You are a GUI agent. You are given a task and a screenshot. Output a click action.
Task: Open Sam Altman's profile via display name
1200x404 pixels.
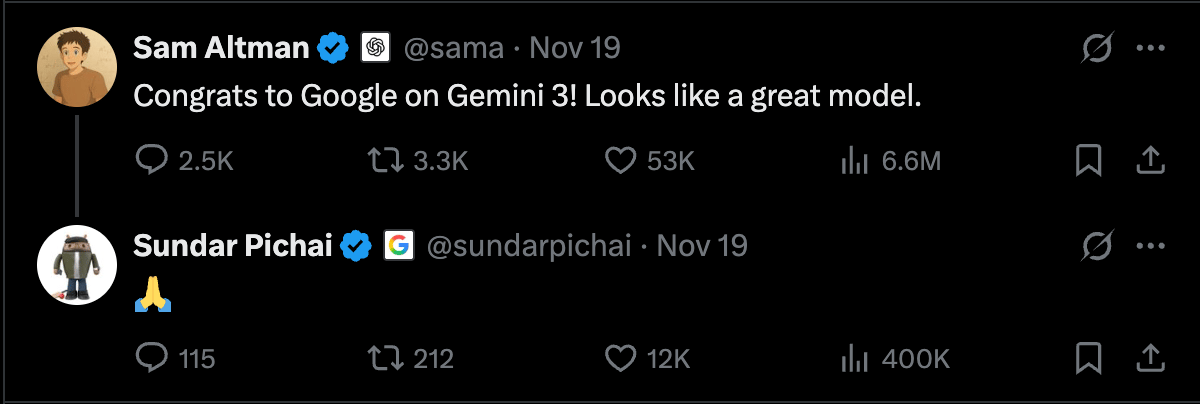click(x=220, y=47)
